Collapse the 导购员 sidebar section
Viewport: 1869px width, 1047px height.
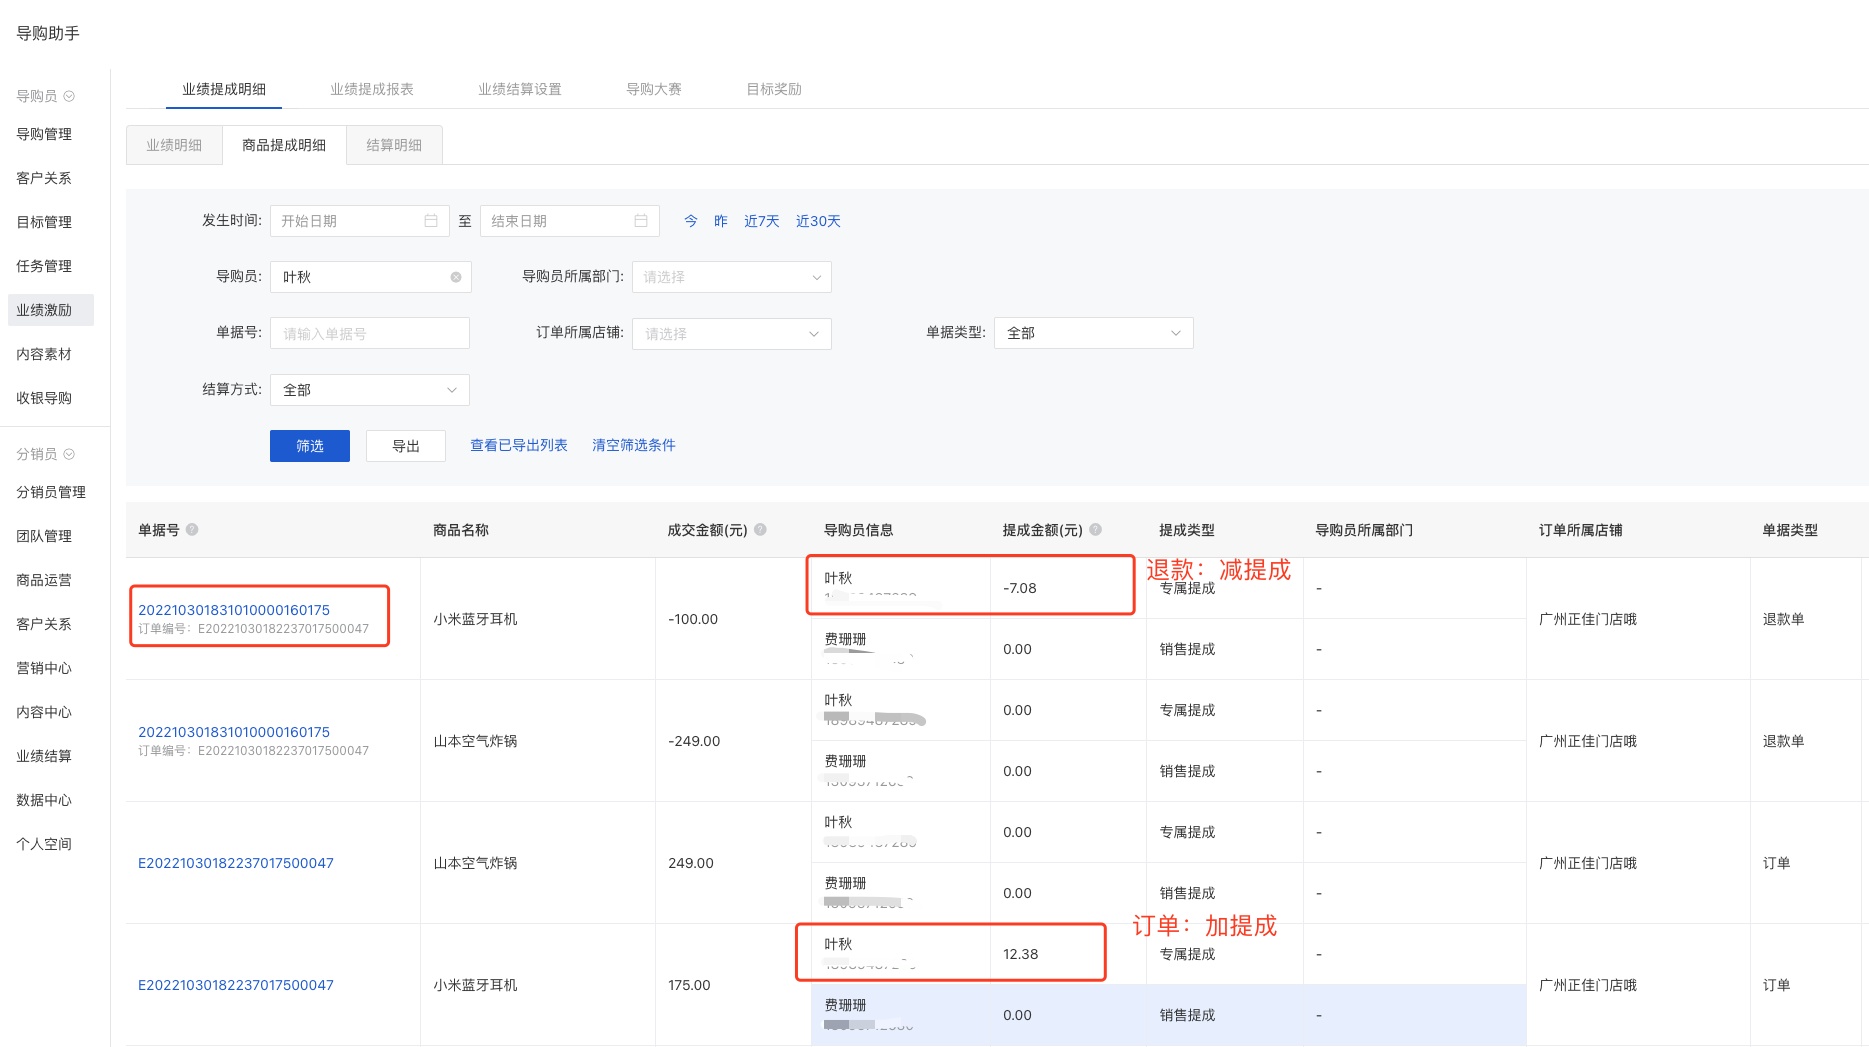pos(69,96)
